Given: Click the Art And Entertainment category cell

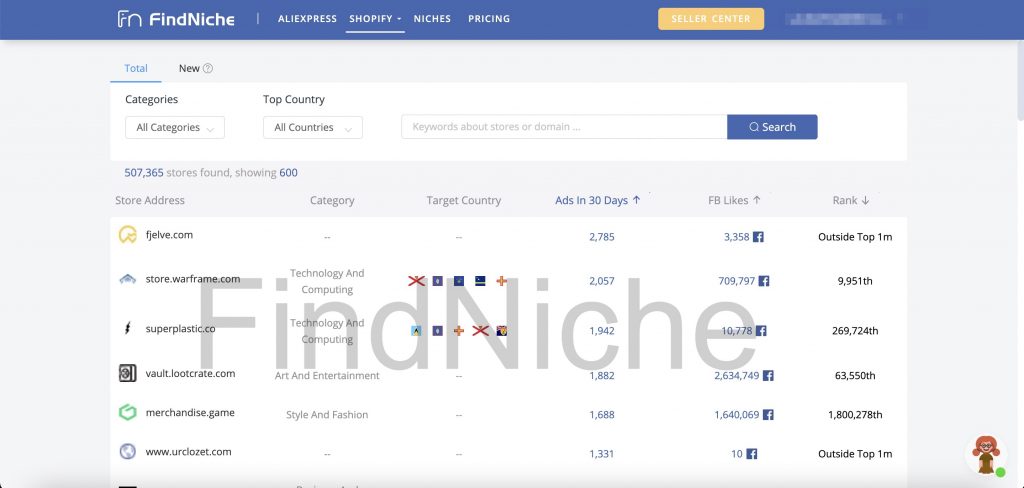Looking at the screenshot, I should (327, 376).
